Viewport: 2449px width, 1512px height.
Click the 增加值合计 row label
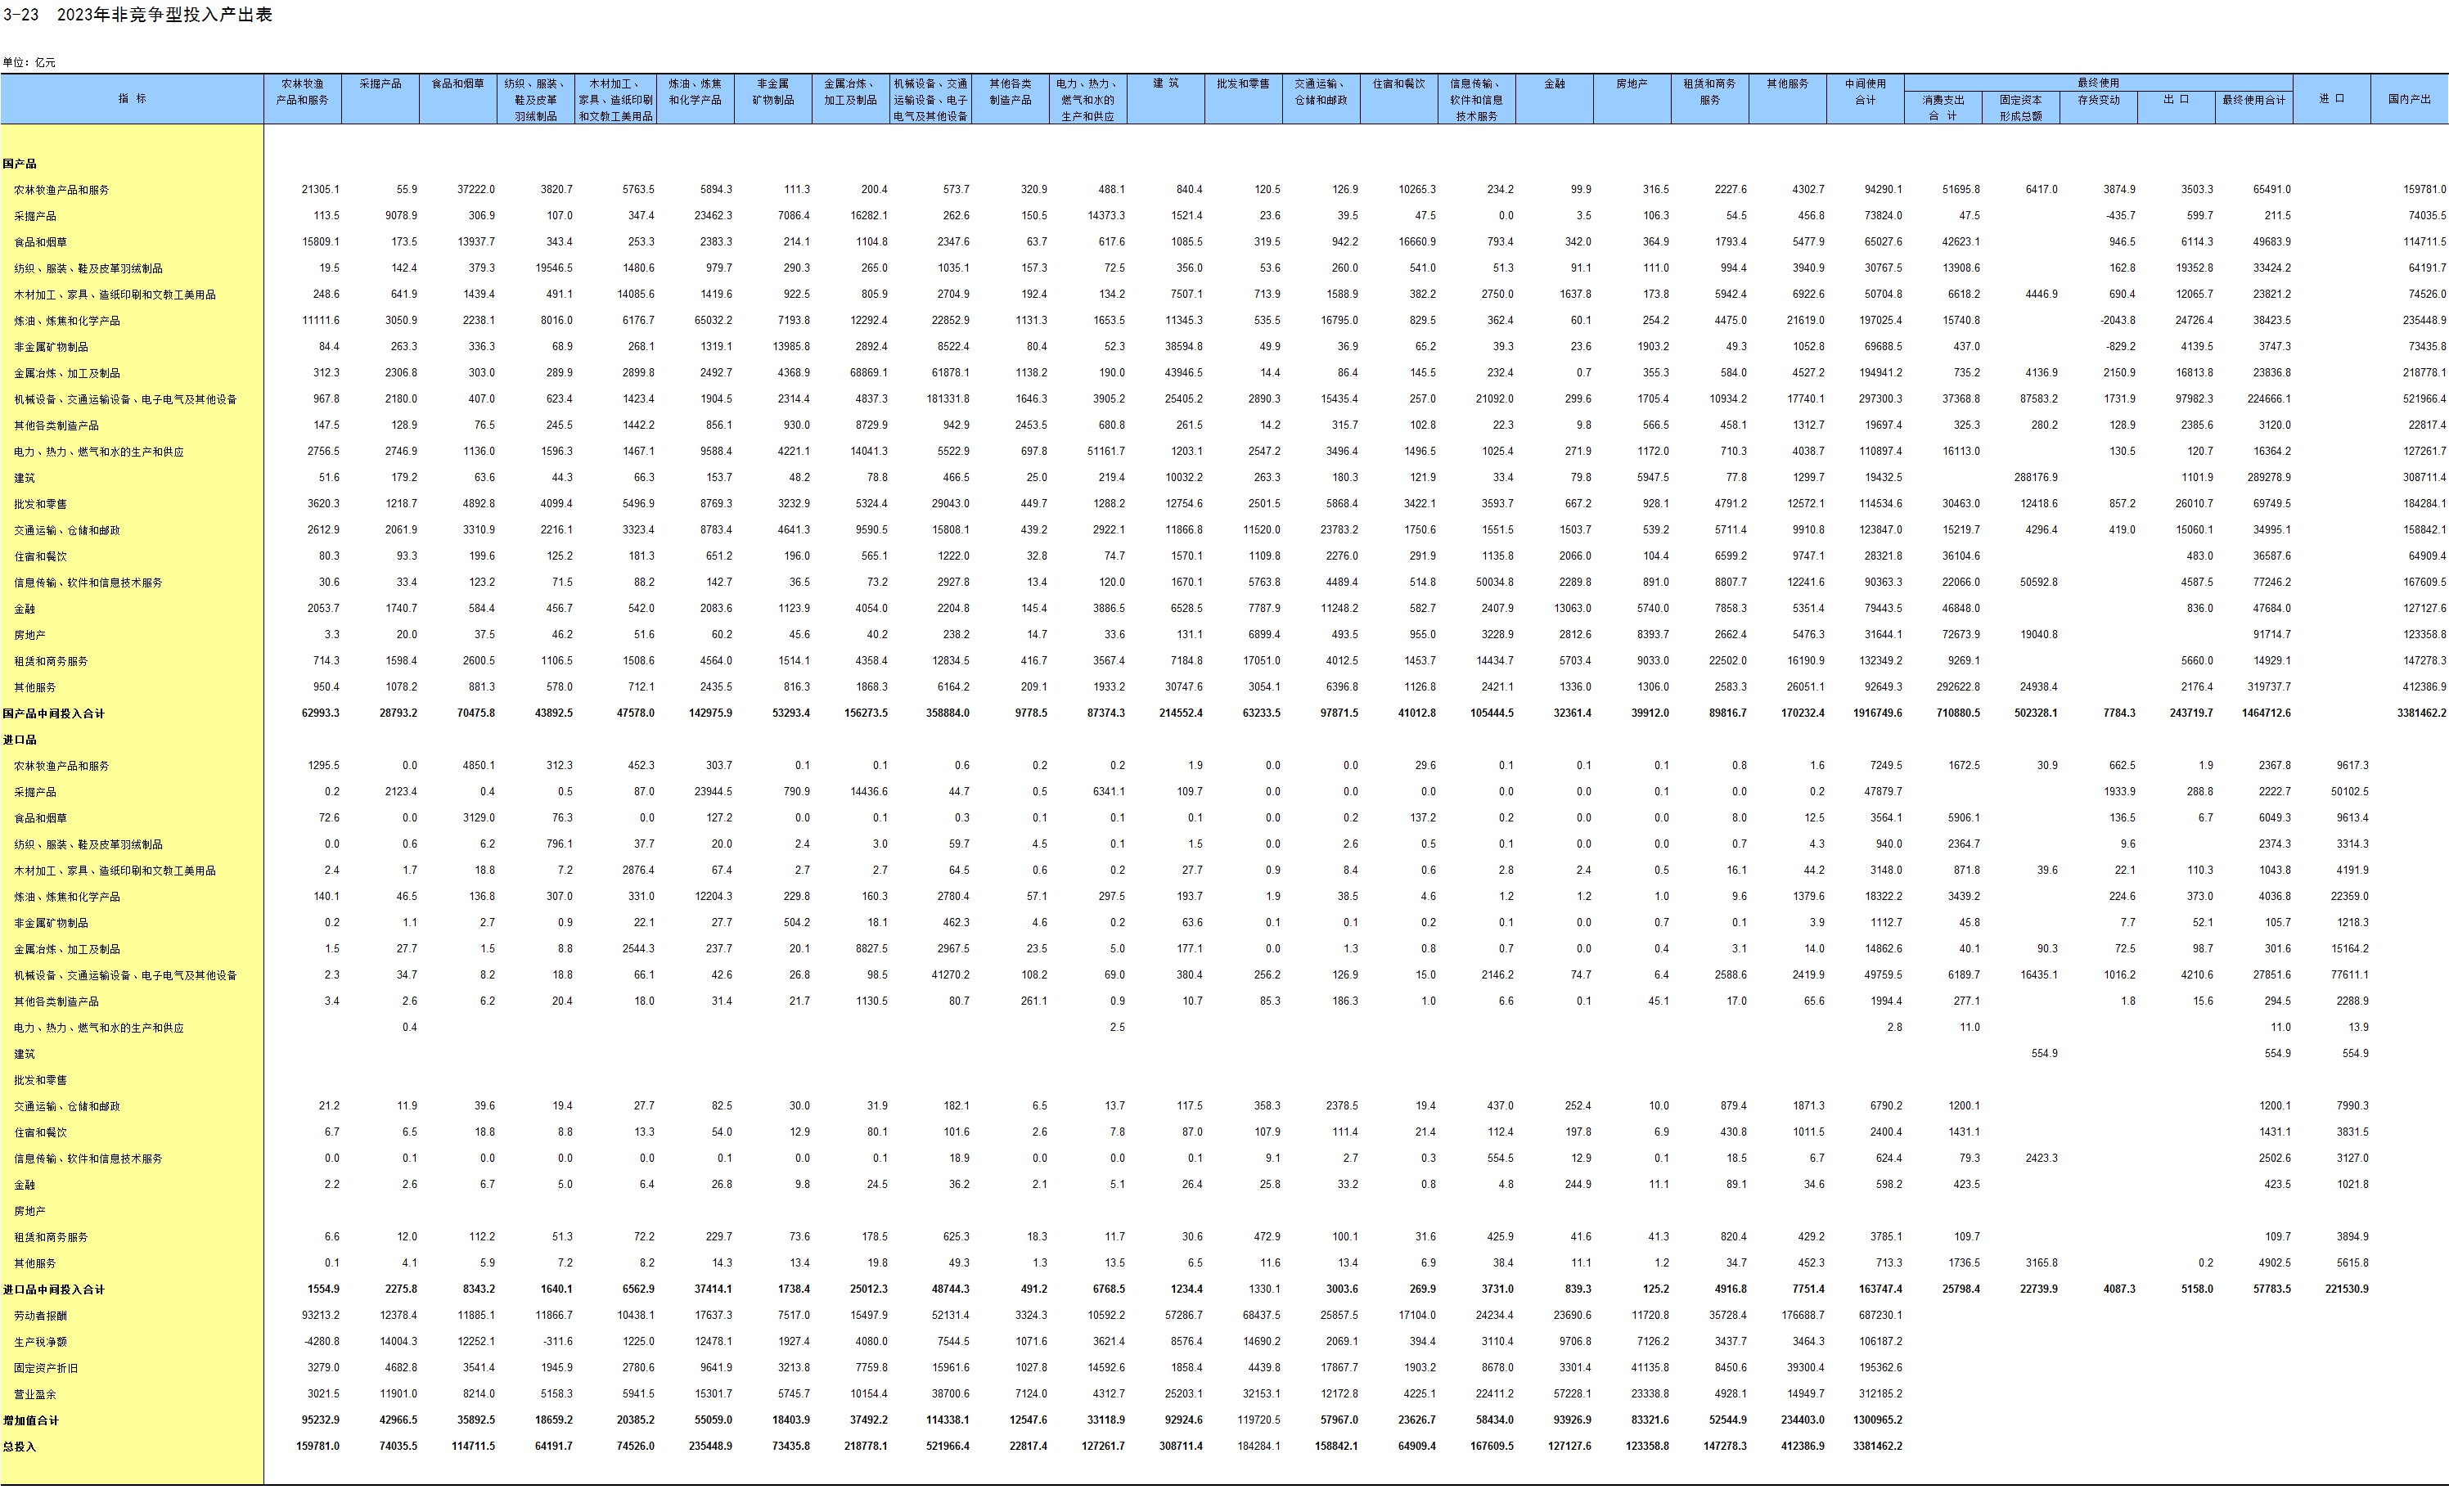tap(31, 1420)
